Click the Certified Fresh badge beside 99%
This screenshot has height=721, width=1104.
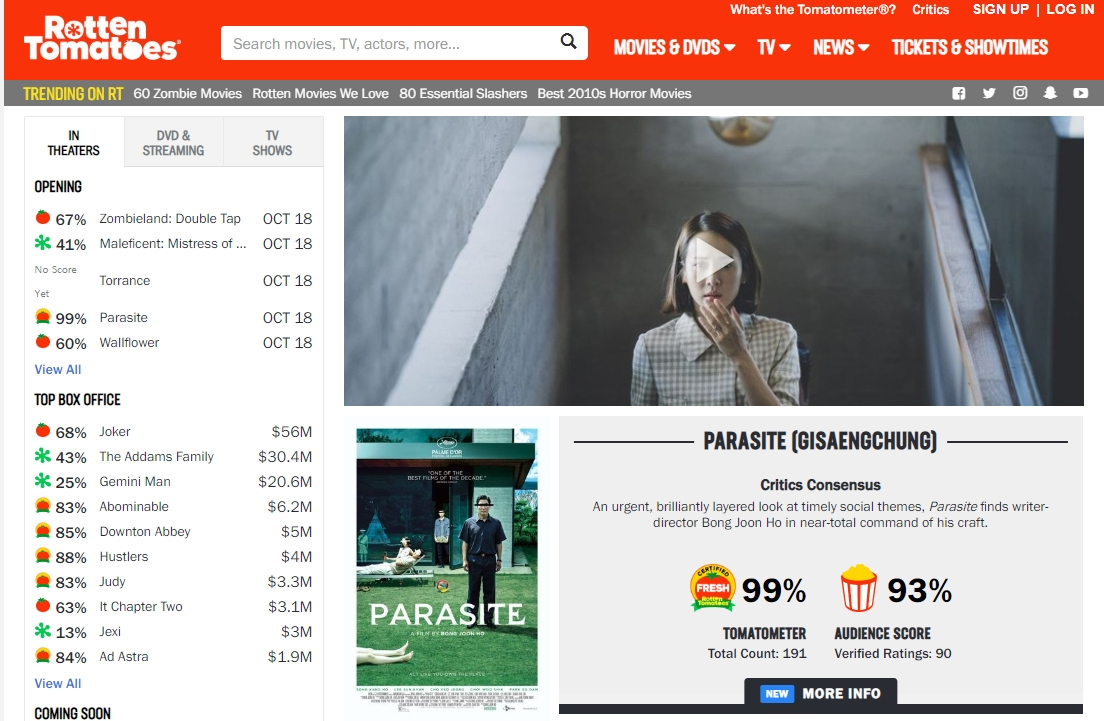pyautogui.click(x=713, y=587)
